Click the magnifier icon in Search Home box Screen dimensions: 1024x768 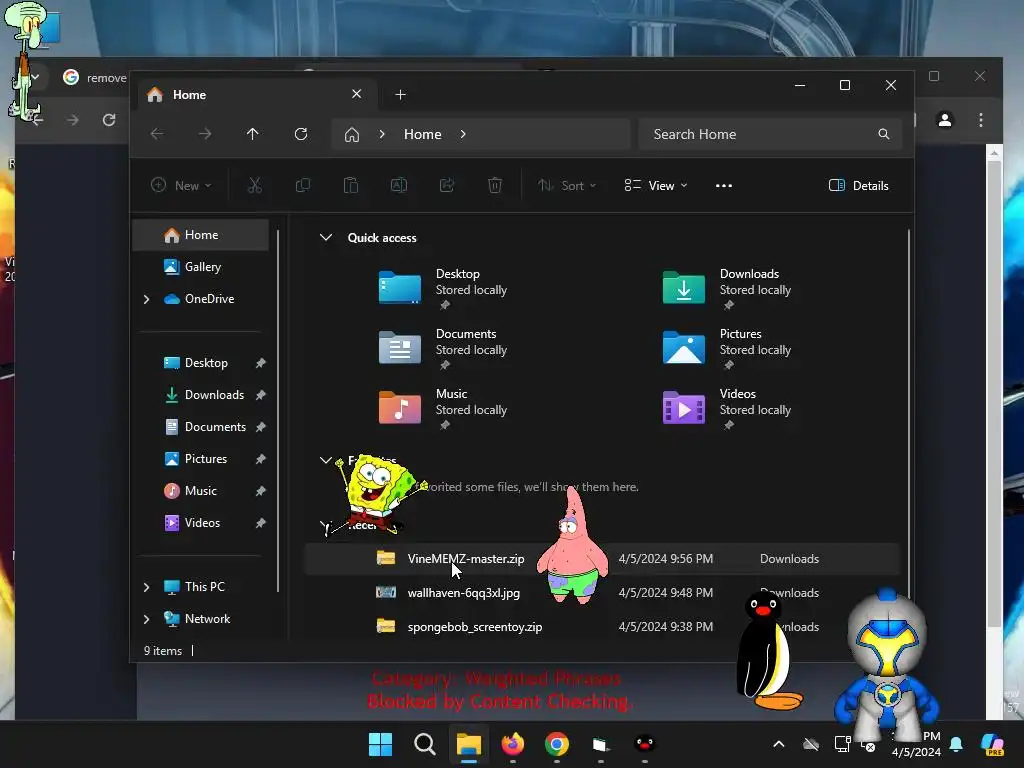(884, 134)
